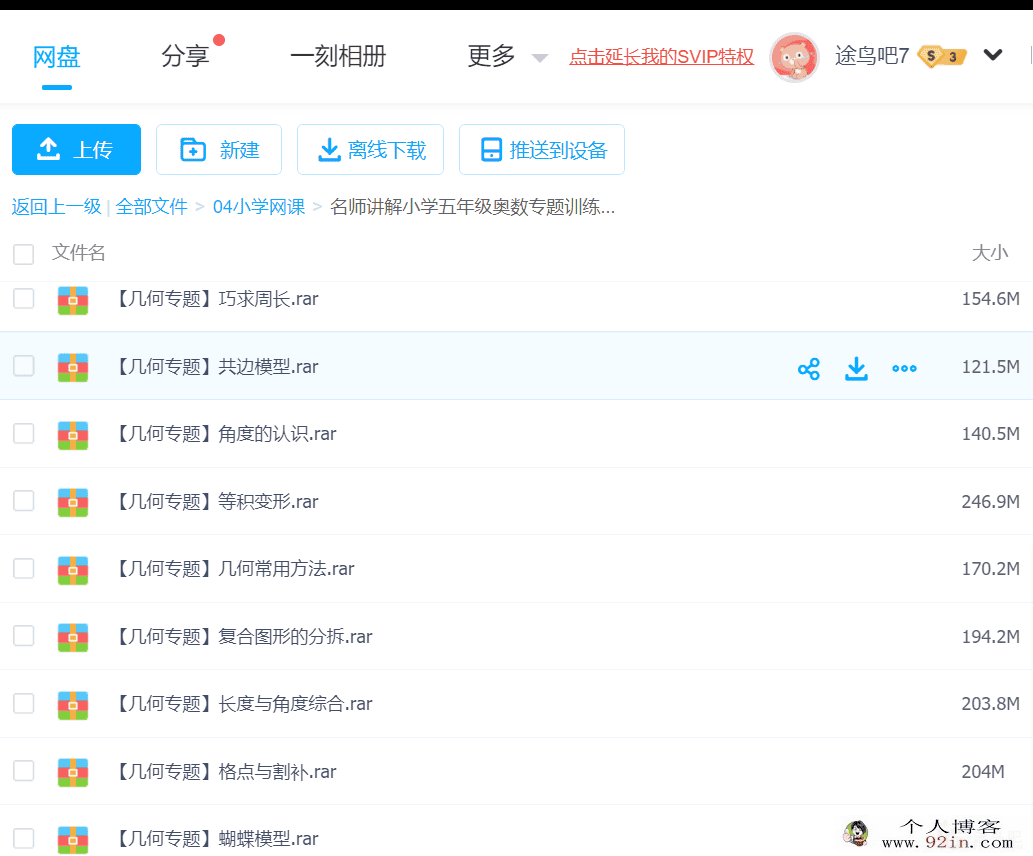
Task: Check the box for 格点与割补.rar
Action: click(24, 770)
